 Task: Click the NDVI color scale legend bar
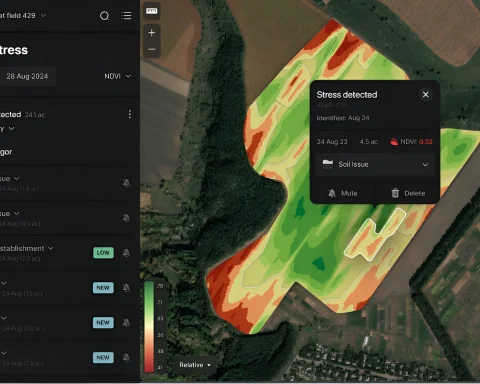pyautogui.click(x=149, y=327)
